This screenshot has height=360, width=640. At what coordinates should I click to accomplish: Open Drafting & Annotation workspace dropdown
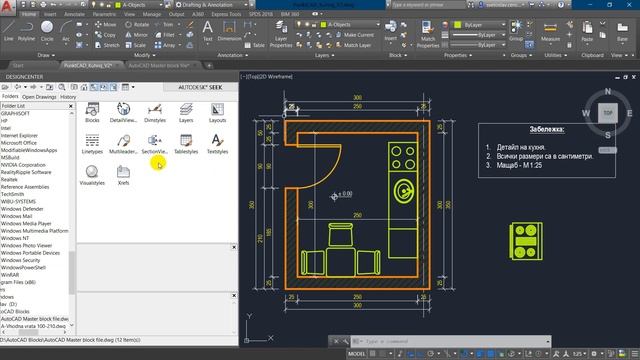211,5
